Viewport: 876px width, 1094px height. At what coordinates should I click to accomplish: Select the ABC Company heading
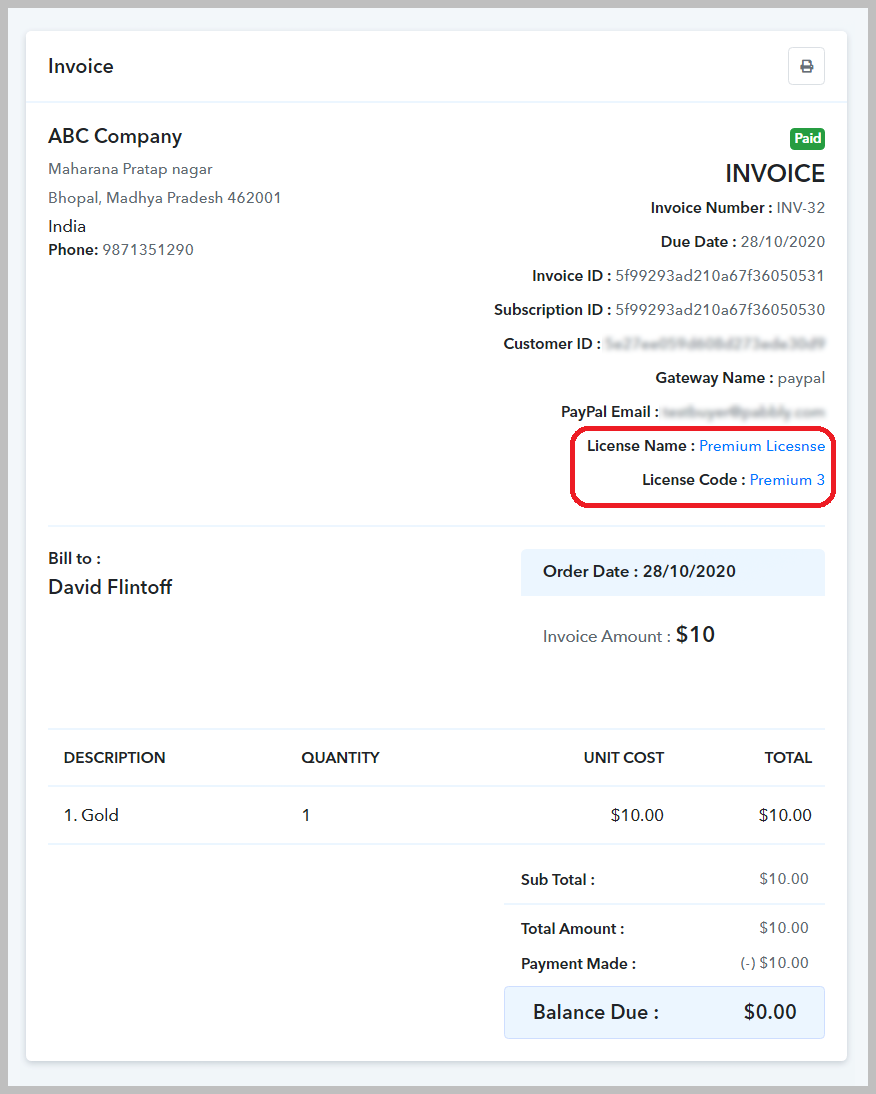(x=115, y=136)
